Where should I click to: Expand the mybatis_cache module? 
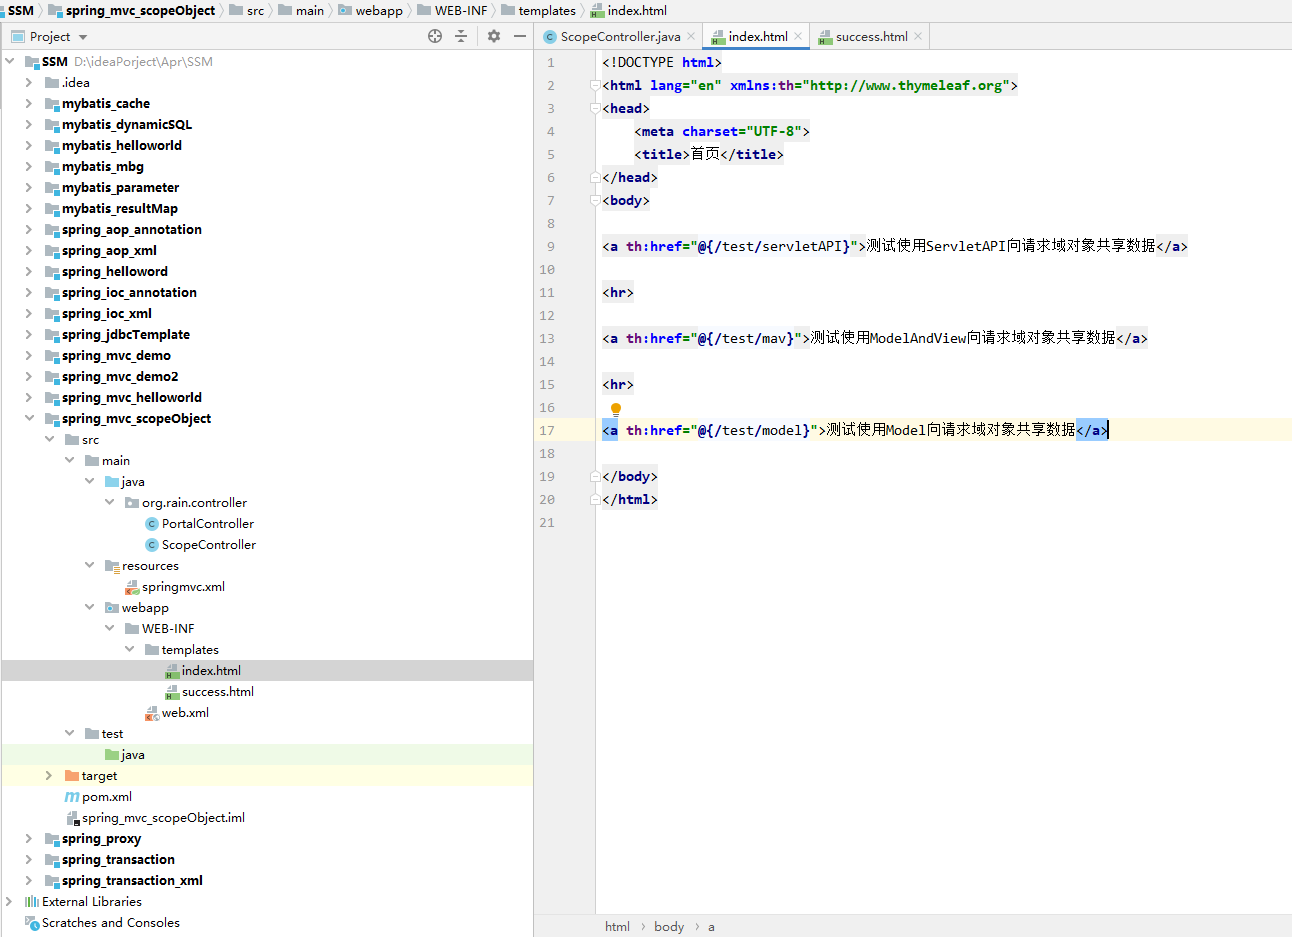pos(29,103)
